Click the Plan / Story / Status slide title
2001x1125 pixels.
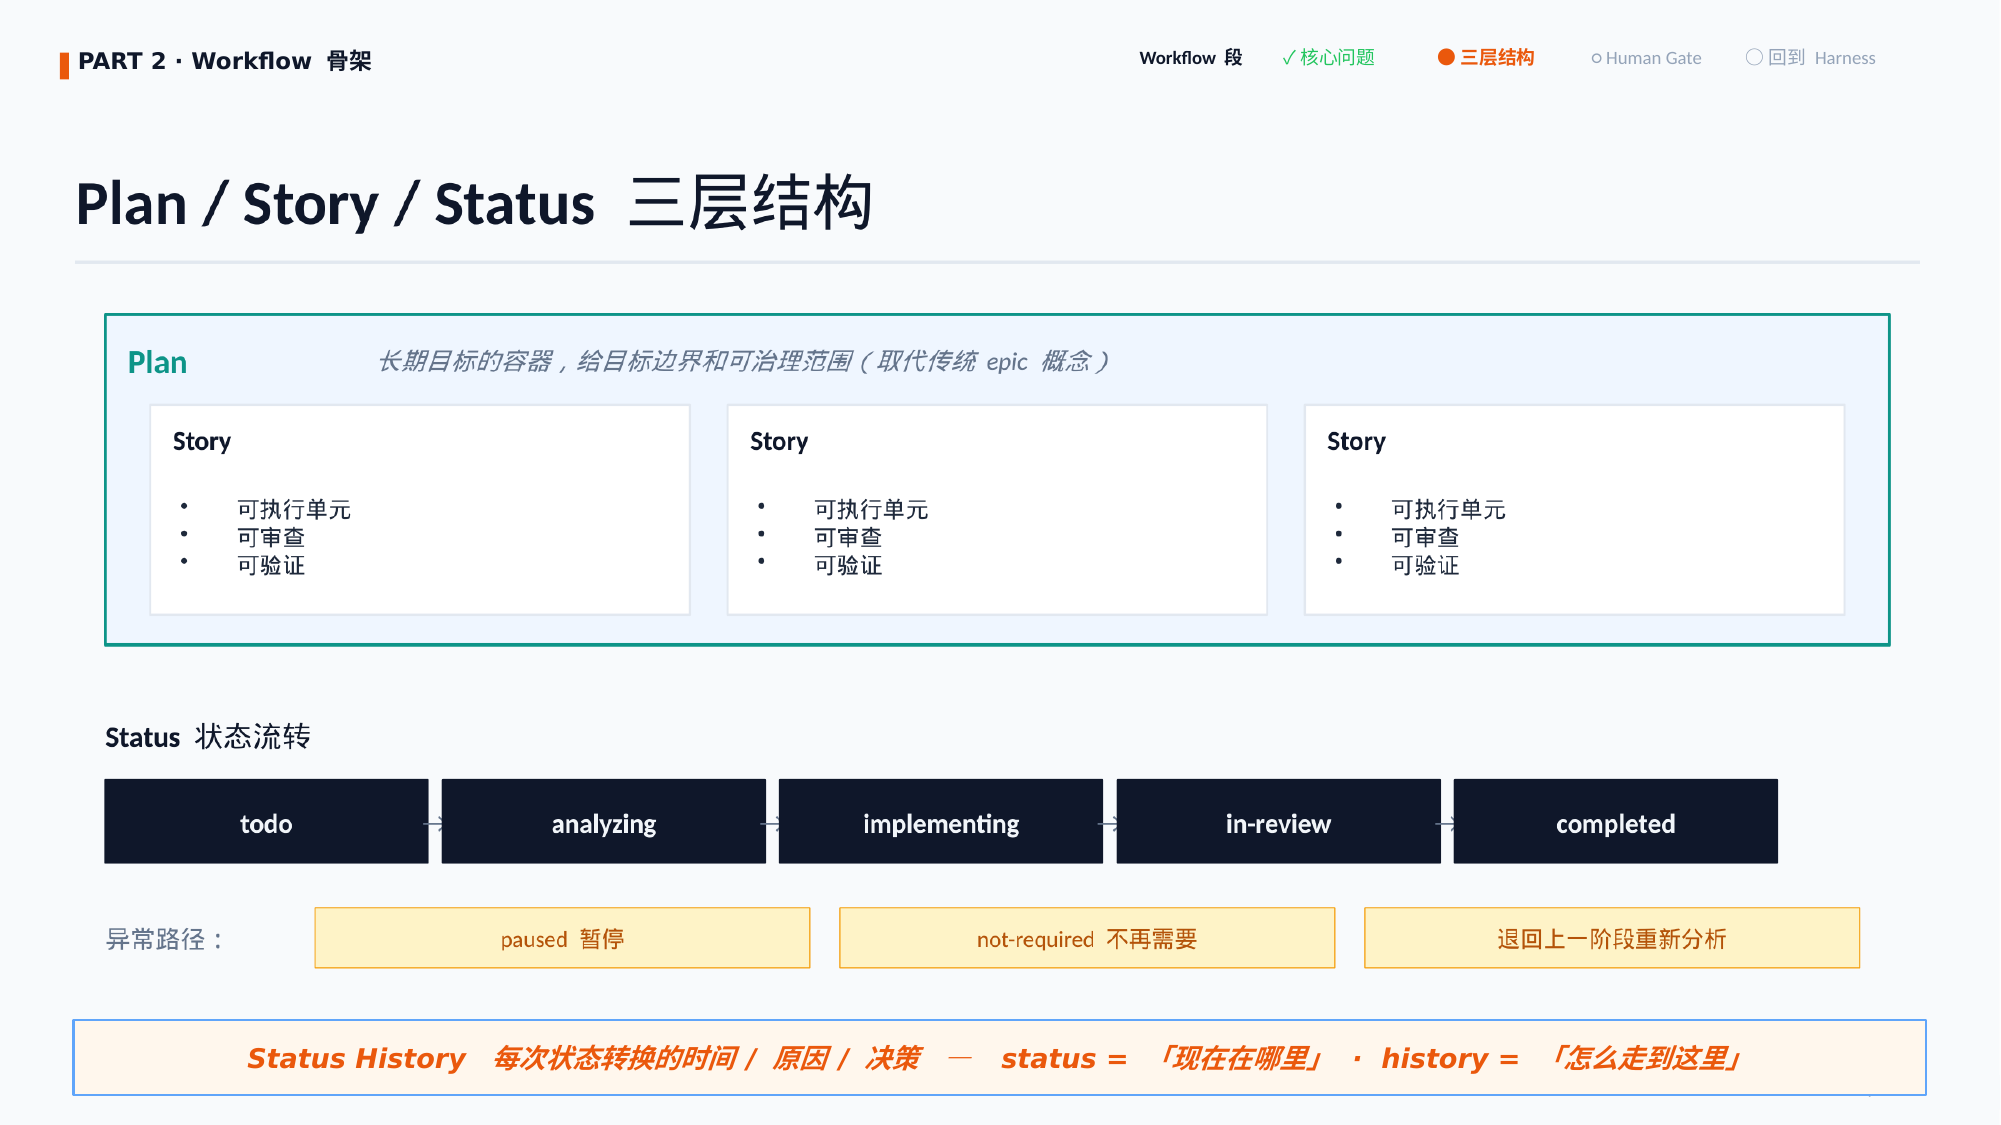[475, 203]
